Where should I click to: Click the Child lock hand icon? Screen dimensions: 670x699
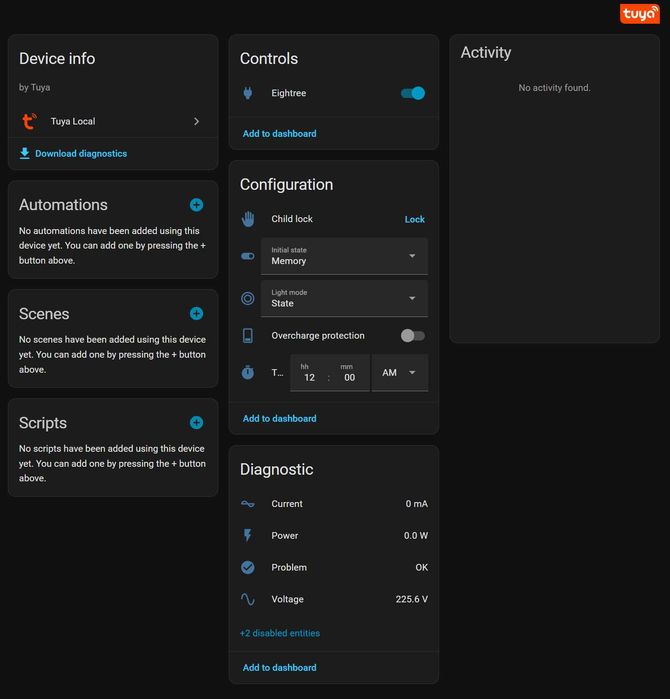[x=248, y=219]
